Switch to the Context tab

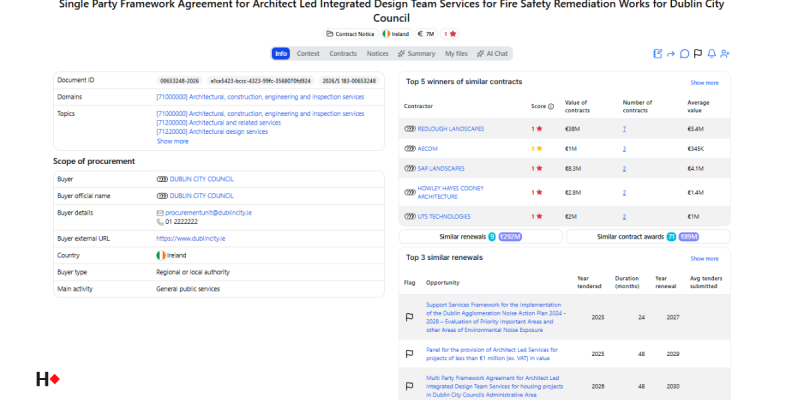308,54
